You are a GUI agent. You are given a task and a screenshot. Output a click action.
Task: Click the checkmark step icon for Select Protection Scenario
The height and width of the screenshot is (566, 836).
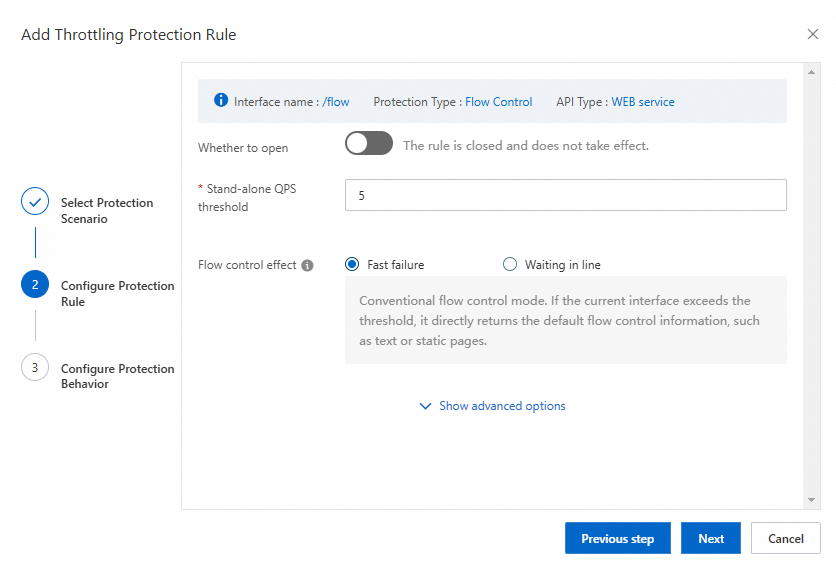point(35,202)
